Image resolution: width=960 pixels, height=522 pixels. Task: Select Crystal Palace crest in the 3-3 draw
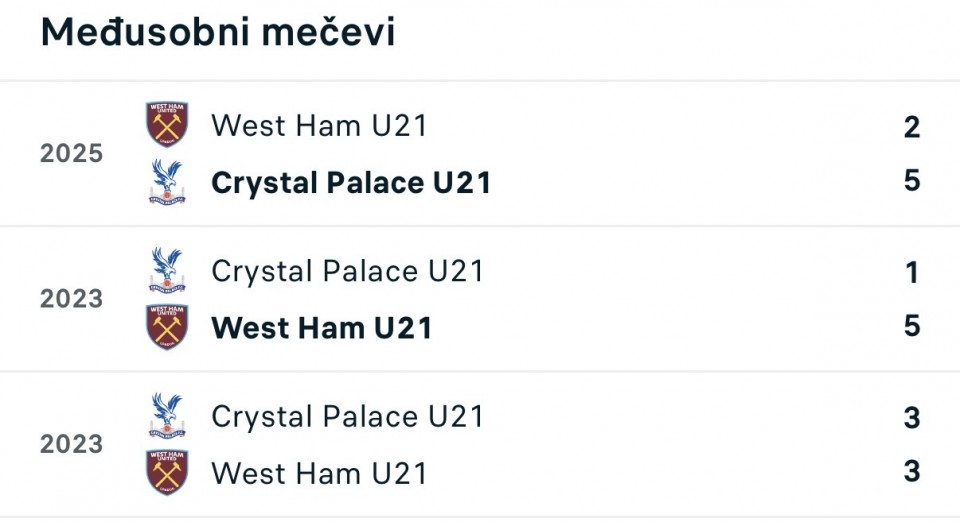coord(167,415)
